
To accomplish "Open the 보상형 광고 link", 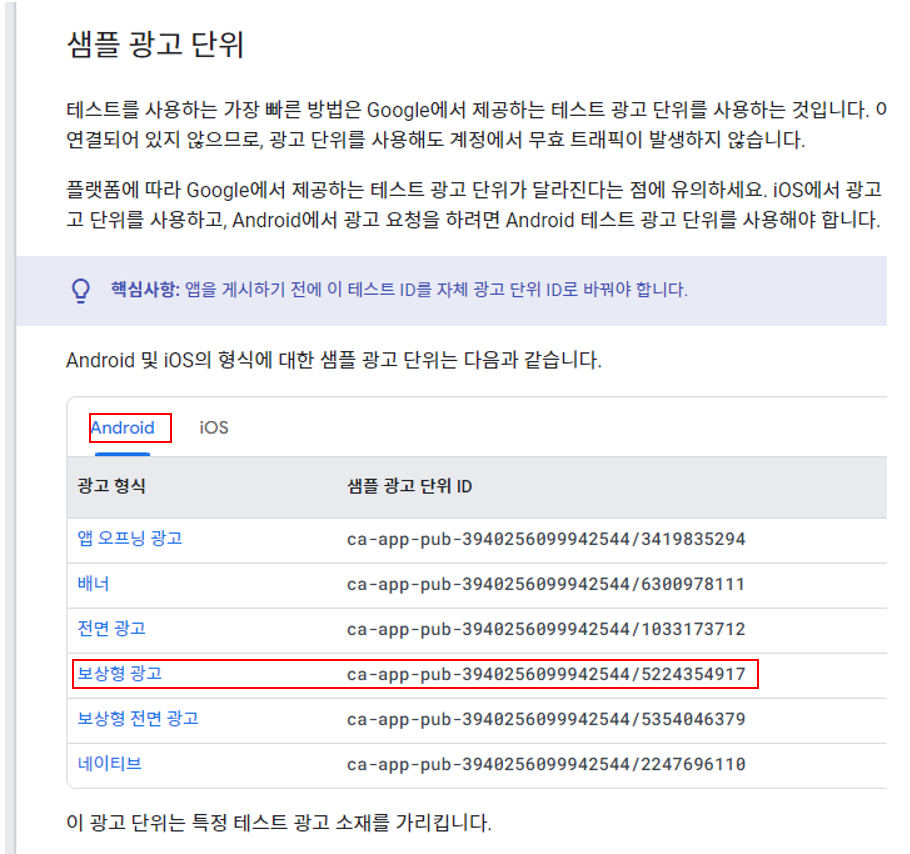I will coord(120,674).
